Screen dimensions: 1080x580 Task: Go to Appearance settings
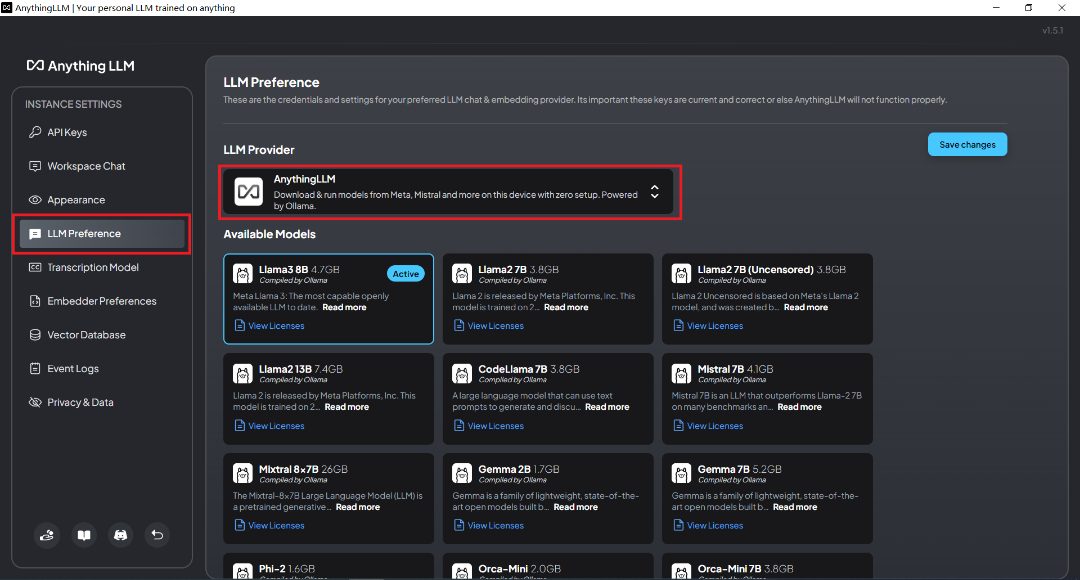point(102,200)
